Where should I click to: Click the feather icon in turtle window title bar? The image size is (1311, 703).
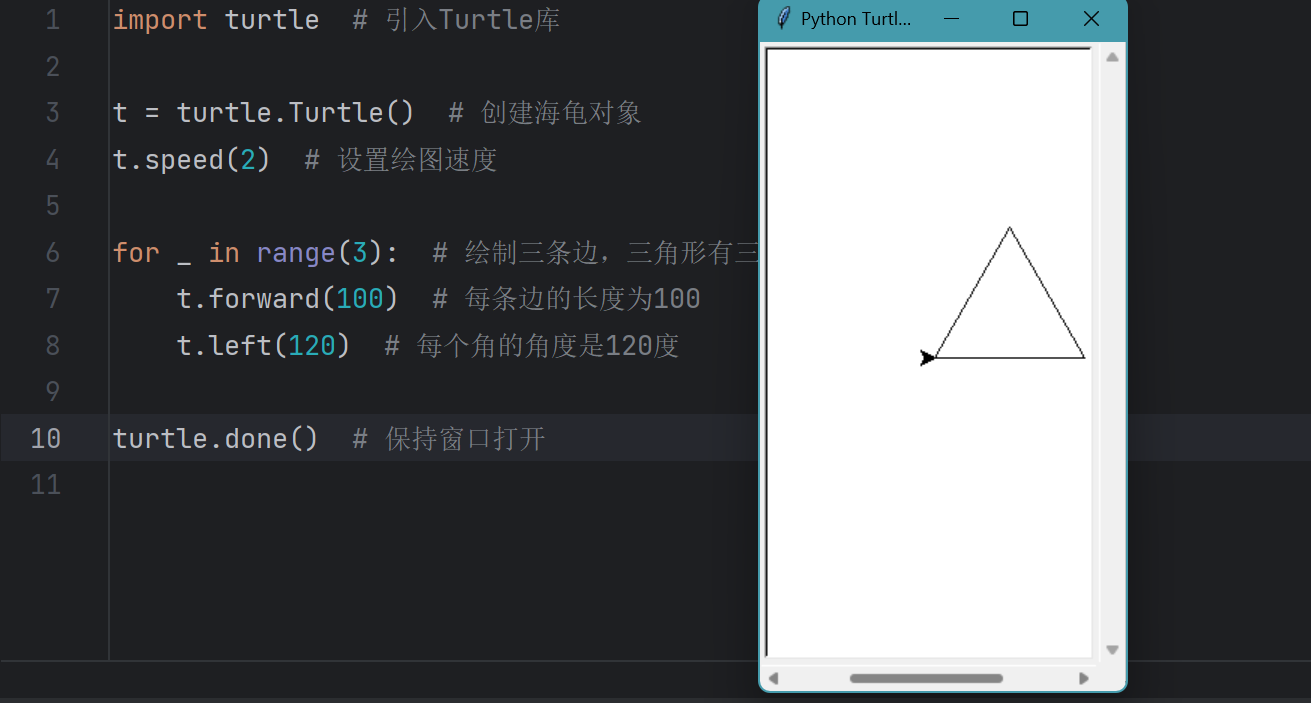click(x=784, y=19)
